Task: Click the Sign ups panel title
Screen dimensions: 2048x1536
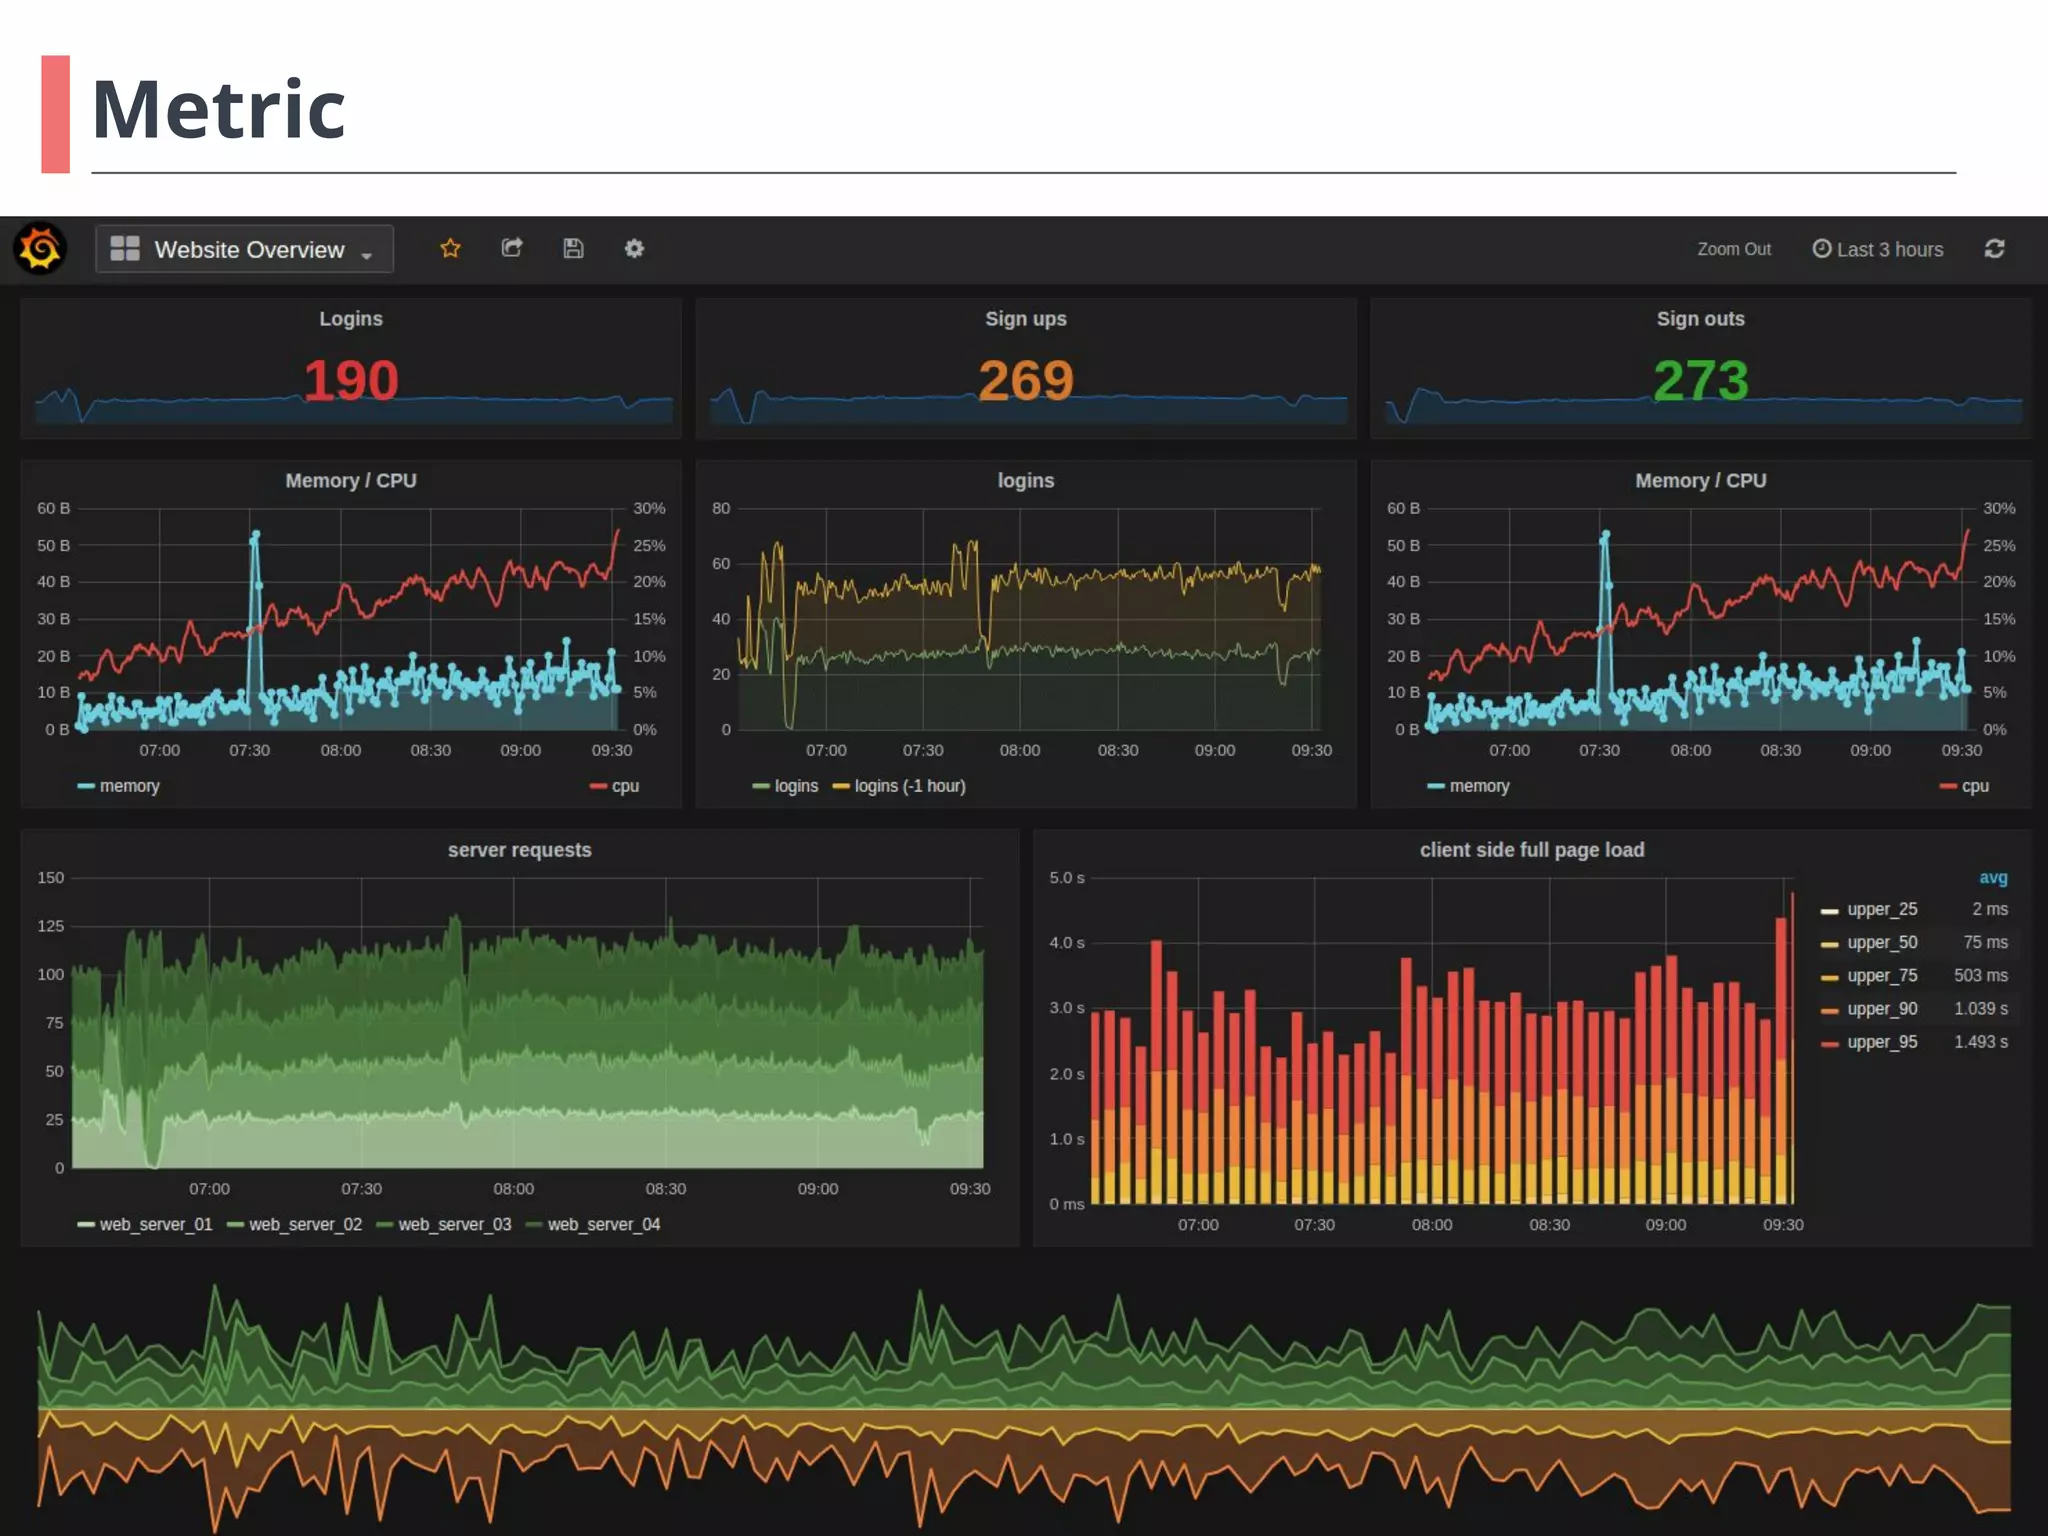Action: 1025,319
